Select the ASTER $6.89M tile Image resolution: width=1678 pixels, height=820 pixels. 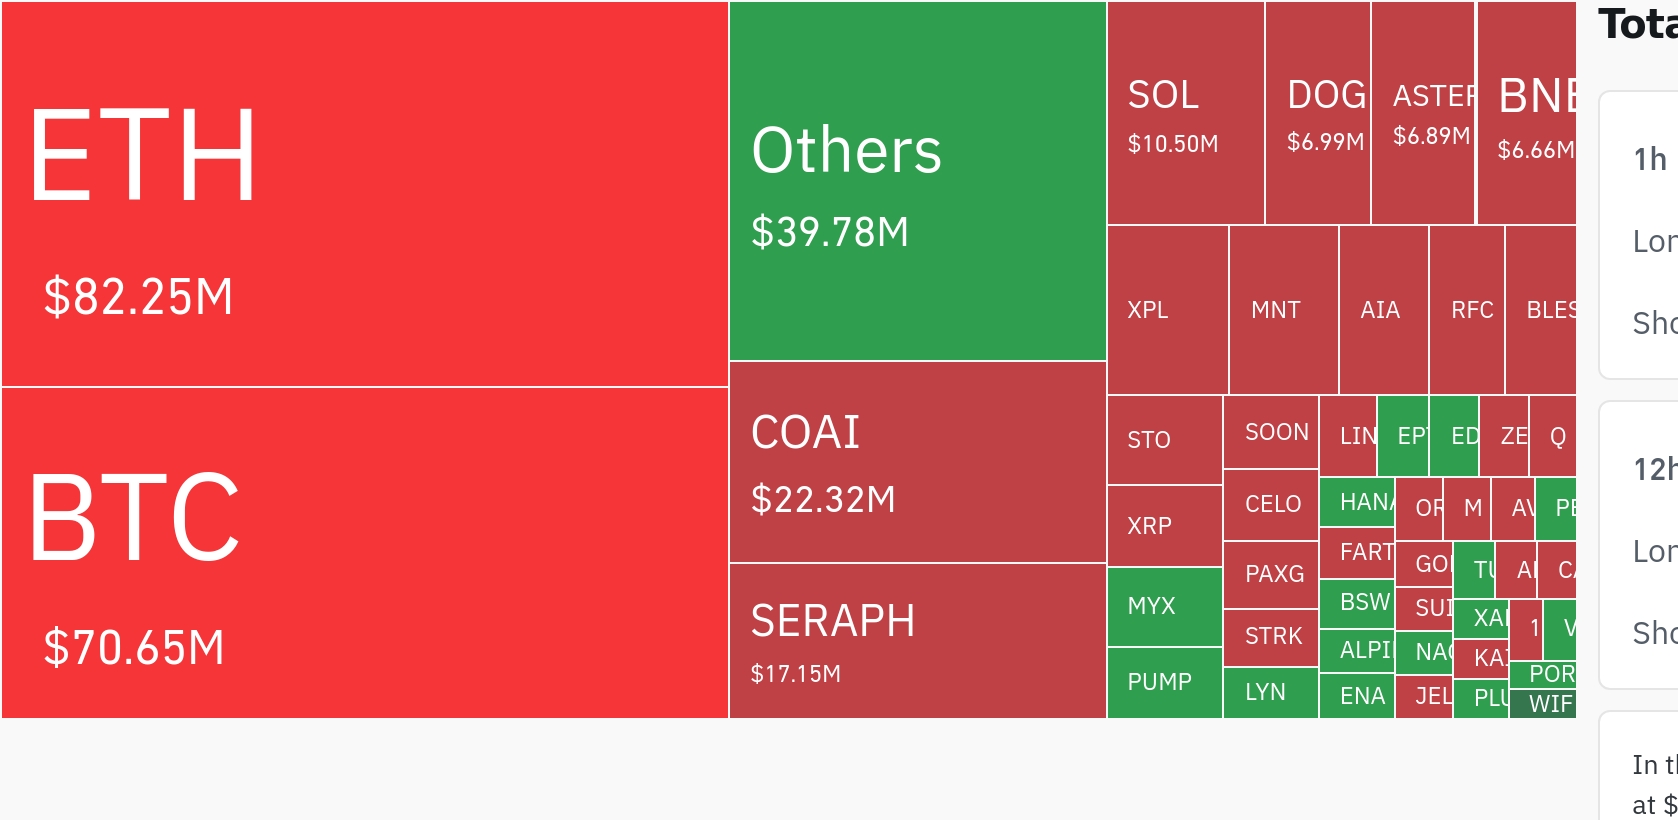click(x=1422, y=113)
